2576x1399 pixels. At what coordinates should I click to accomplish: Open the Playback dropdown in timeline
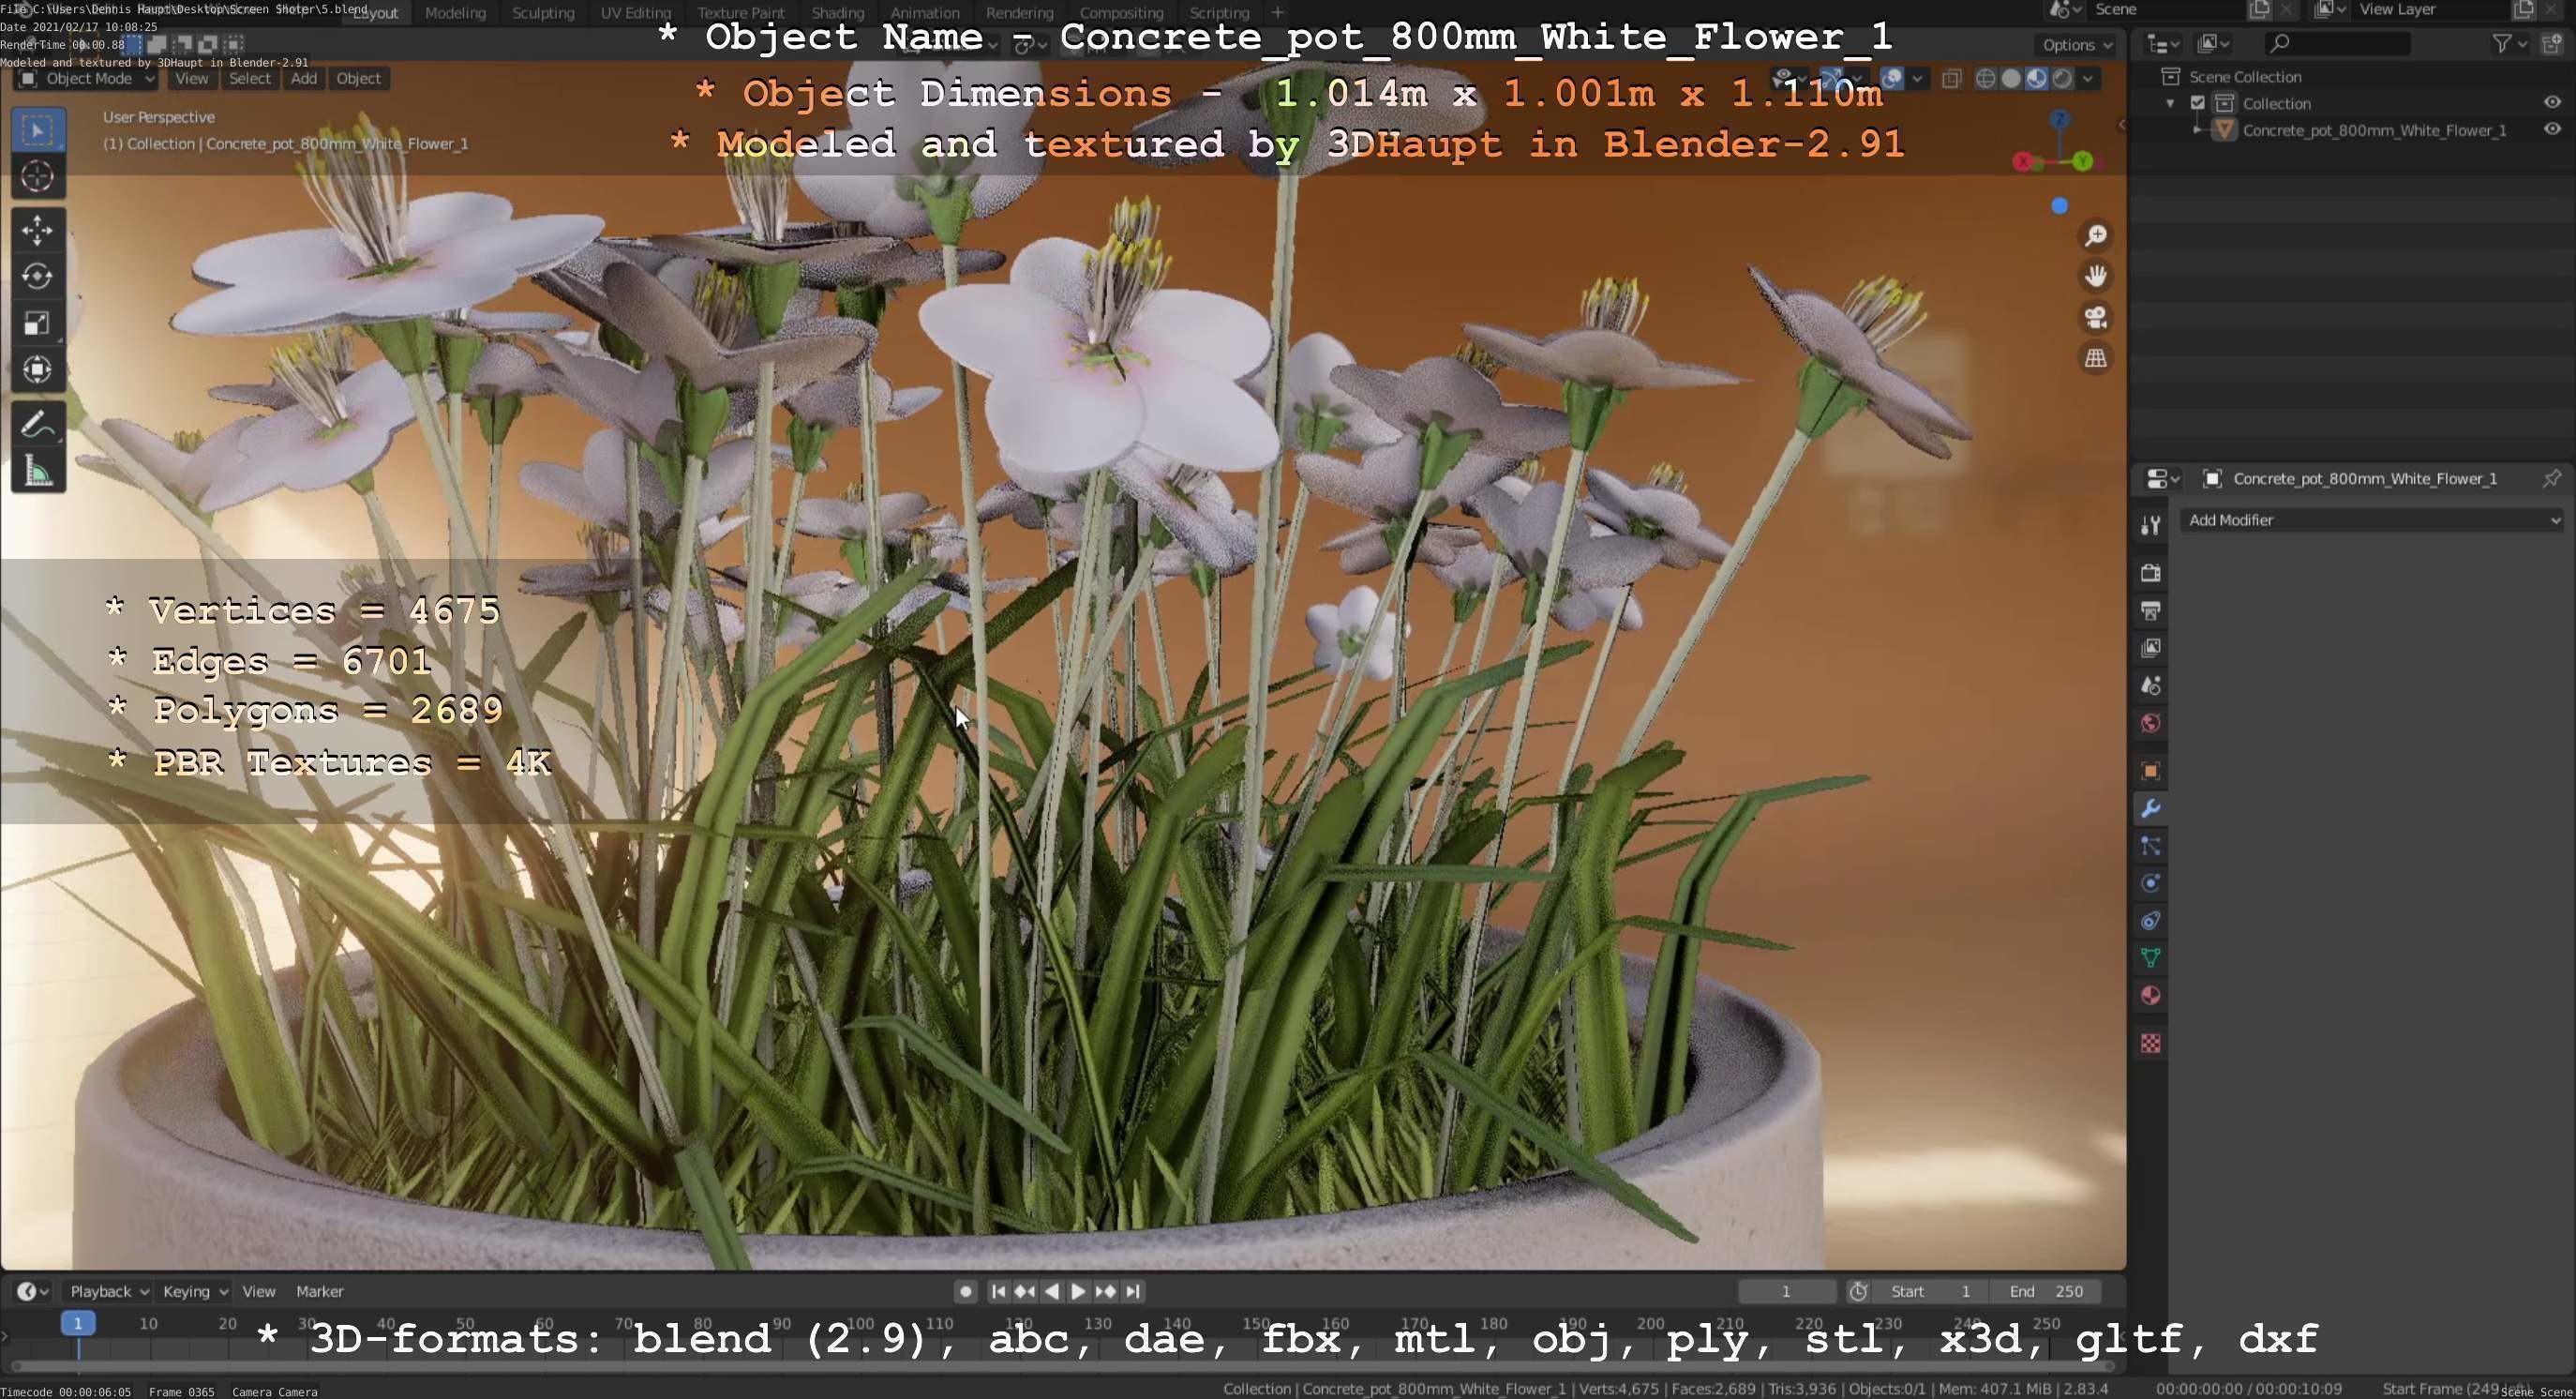pyautogui.click(x=109, y=1292)
